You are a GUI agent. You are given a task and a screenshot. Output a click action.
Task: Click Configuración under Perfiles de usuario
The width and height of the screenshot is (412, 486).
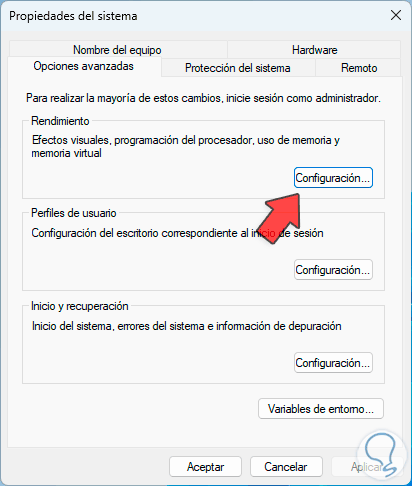point(333,270)
